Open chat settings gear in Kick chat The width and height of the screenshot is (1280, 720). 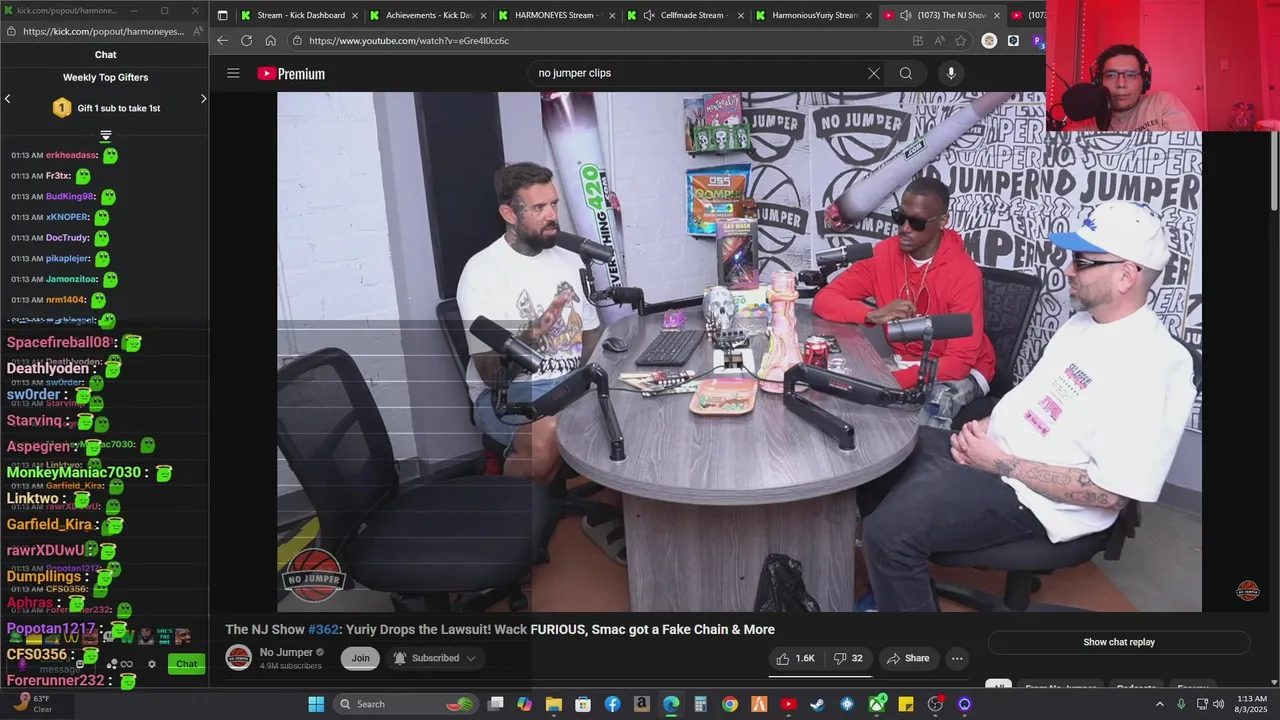click(152, 664)
